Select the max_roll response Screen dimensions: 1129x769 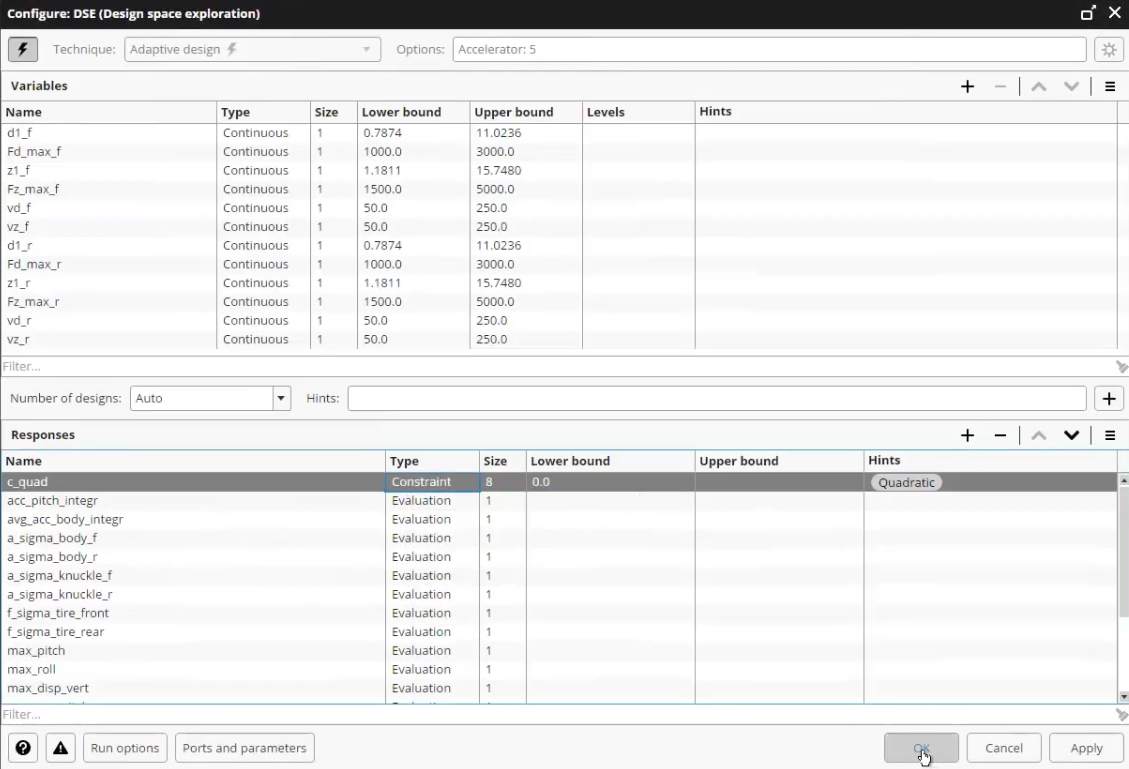31,669
